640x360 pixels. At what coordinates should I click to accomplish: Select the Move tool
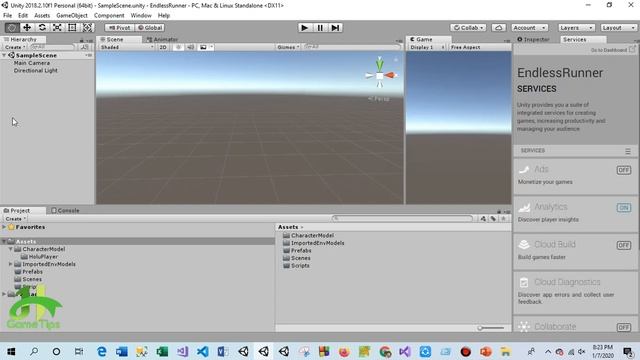[x=27, y=27]
